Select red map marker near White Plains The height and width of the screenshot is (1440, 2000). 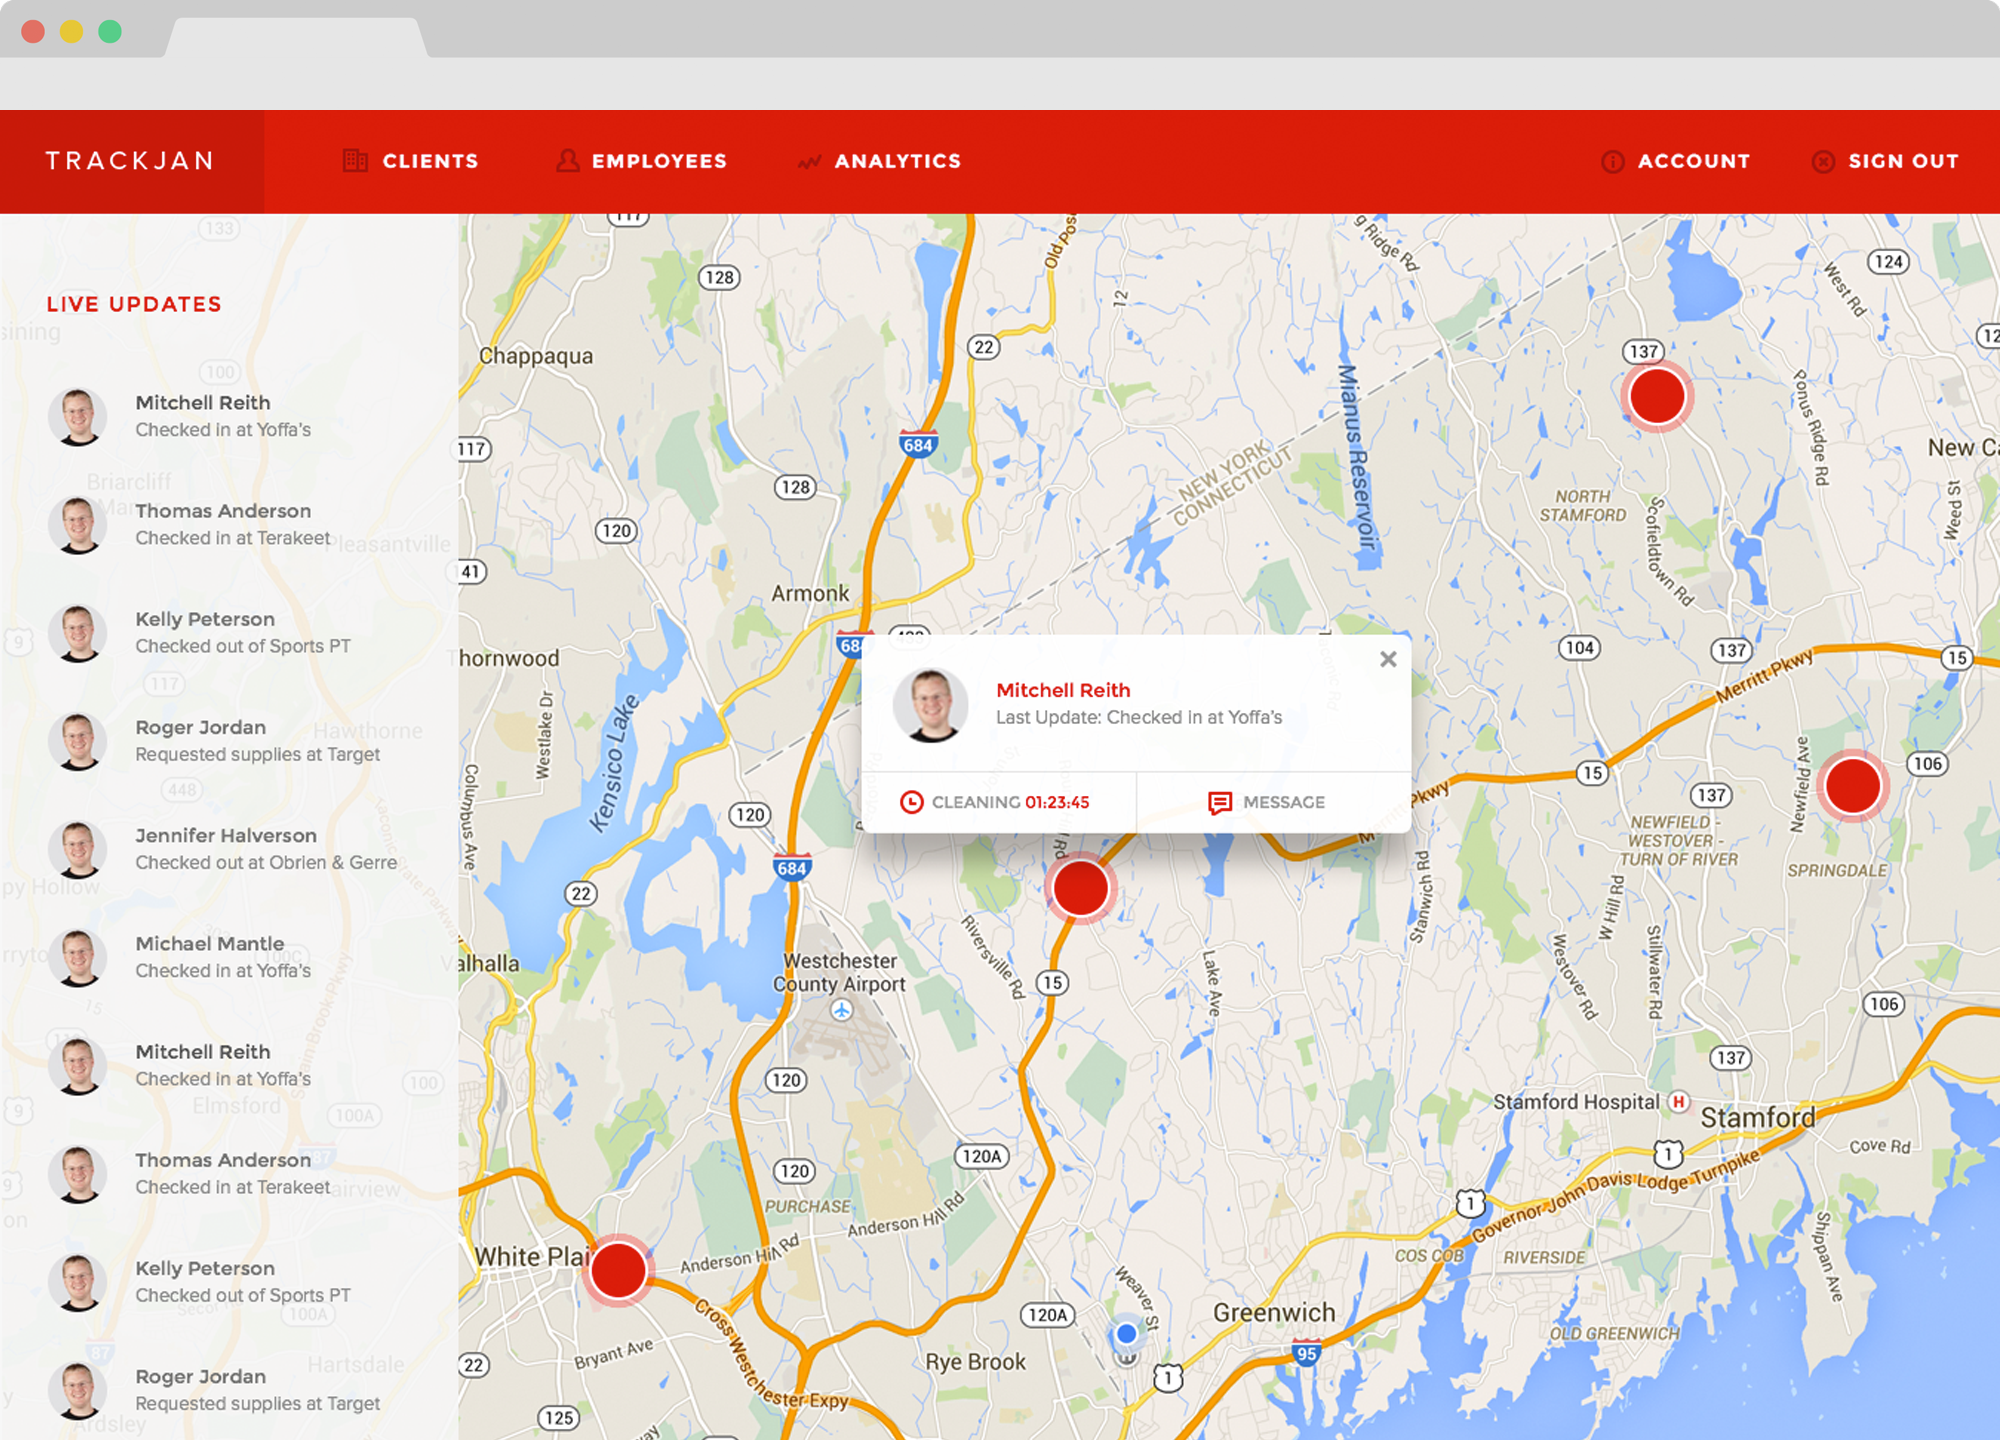tap(618, 1270)
